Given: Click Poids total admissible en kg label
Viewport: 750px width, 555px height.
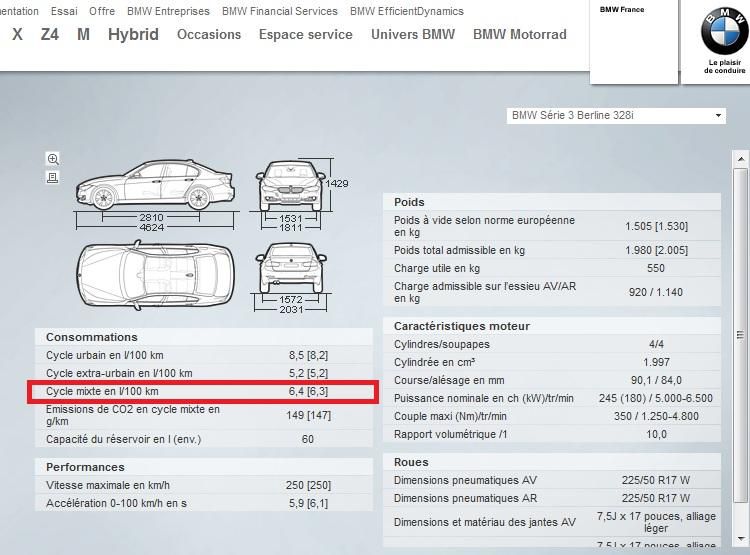Looking at the screenshot, I should coord(459,250).
